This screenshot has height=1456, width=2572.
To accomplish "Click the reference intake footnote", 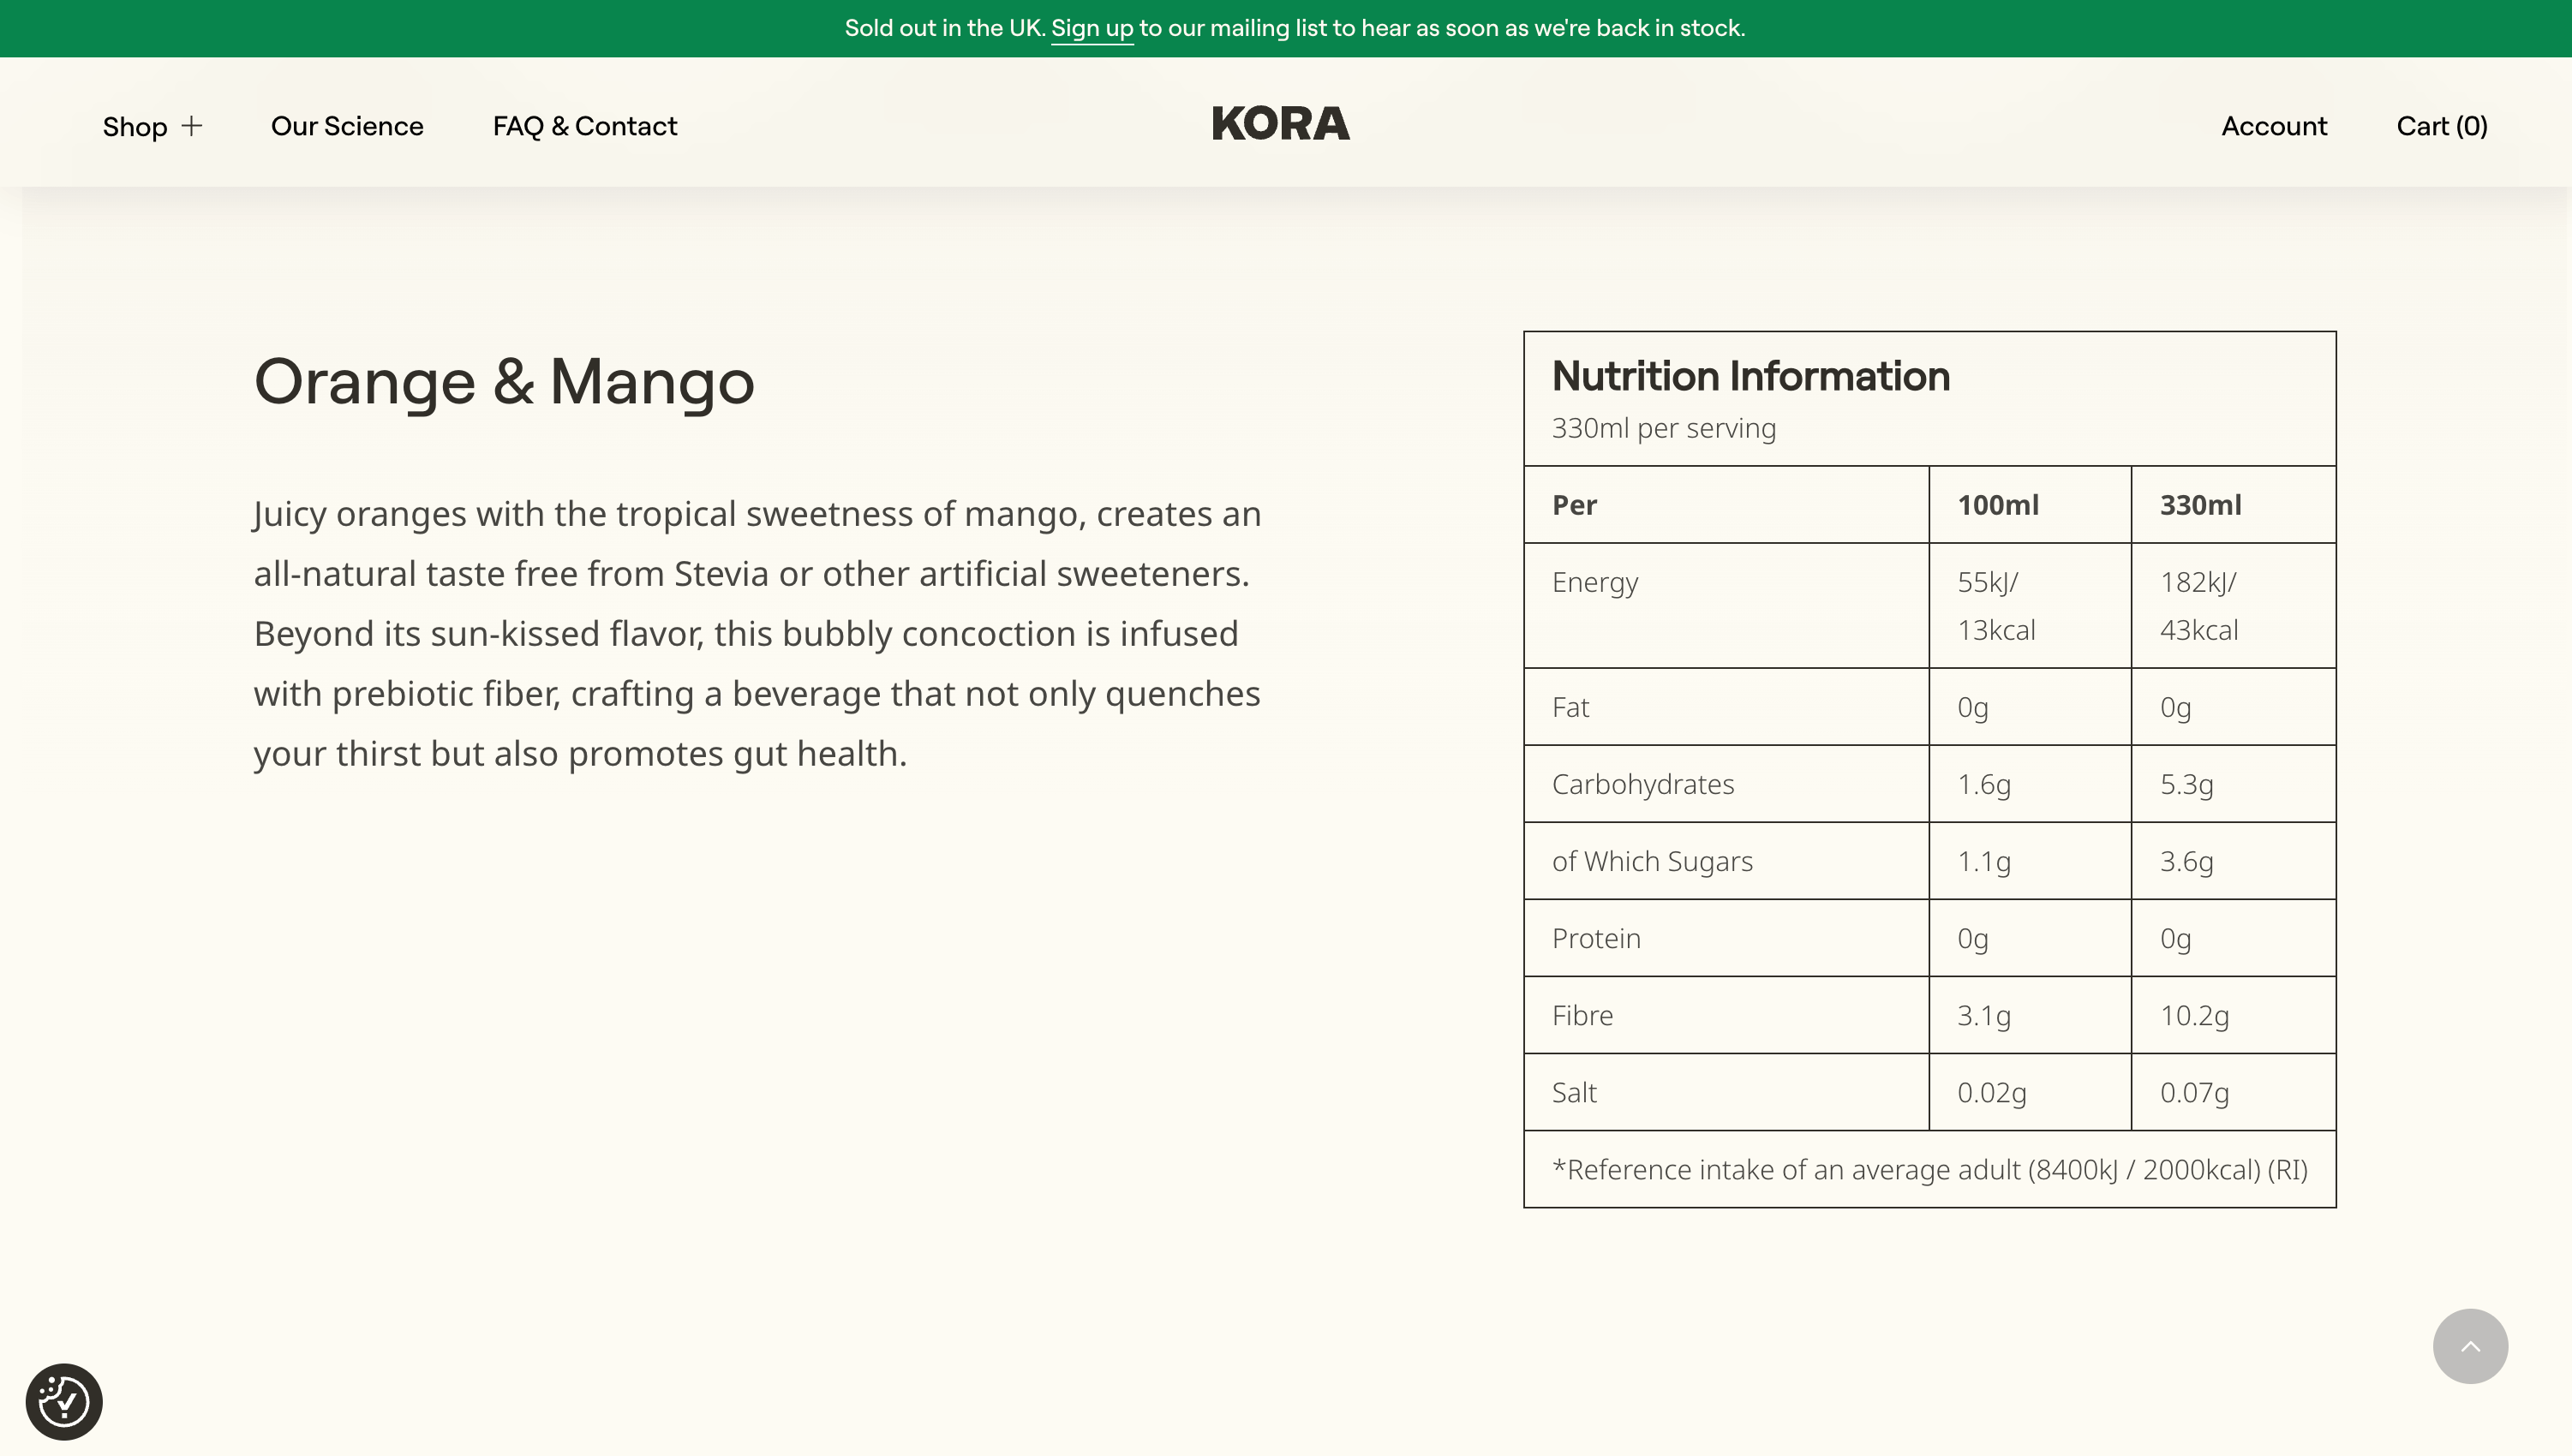I will click(1930, 1170).
